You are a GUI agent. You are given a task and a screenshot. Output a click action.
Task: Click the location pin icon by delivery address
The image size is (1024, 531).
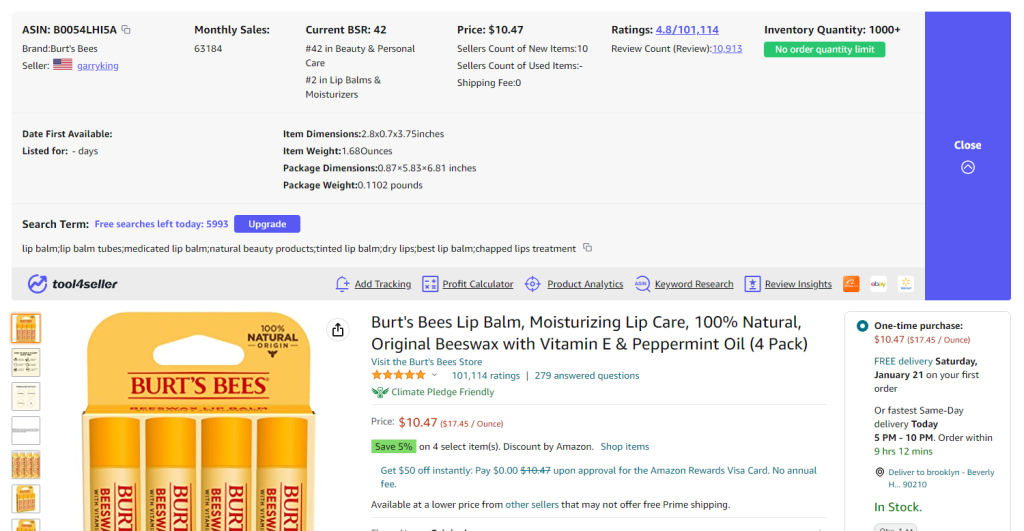880,472
